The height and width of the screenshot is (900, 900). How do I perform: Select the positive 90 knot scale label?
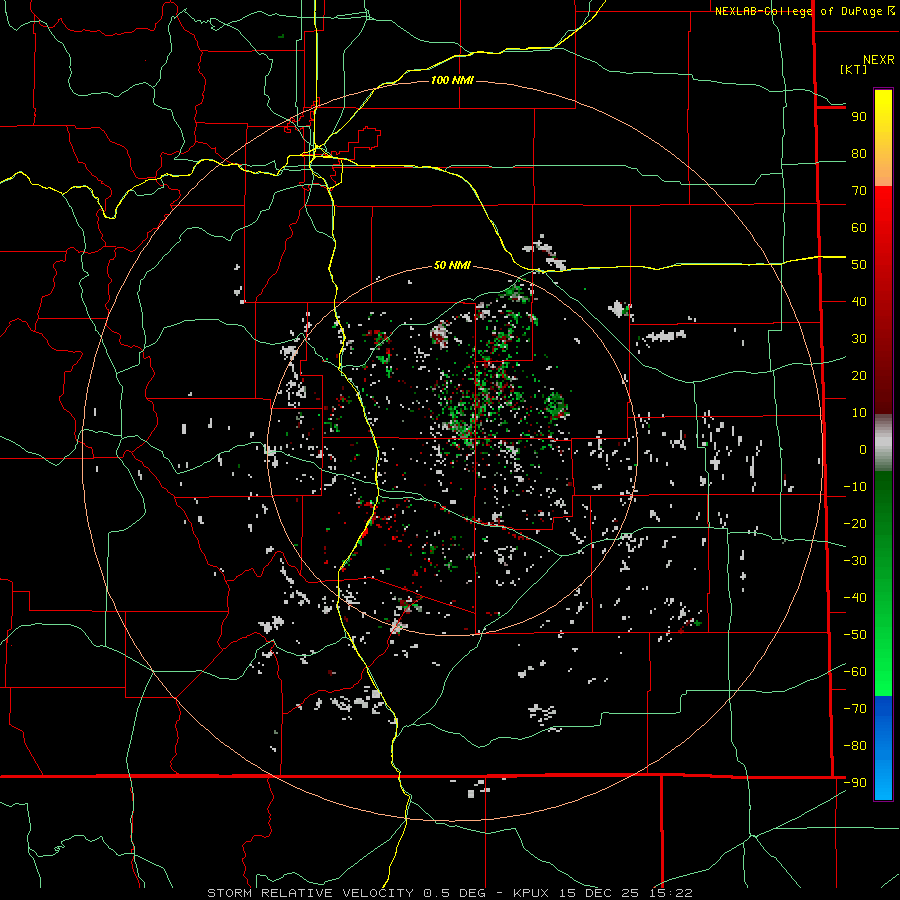click(x=859, y=117)
